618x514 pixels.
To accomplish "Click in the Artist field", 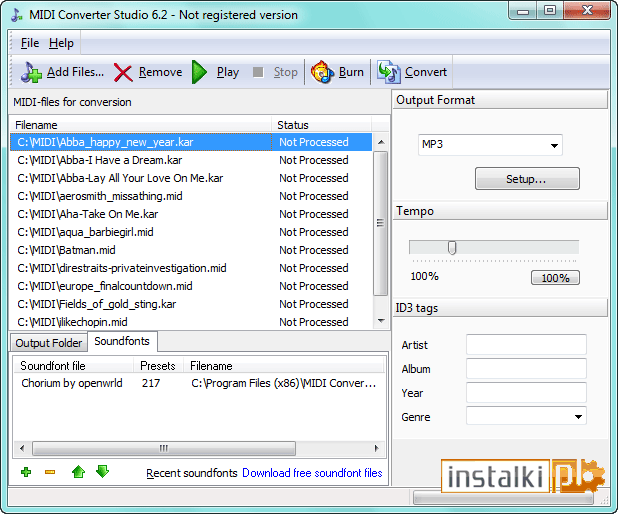I will coord(526,345).
